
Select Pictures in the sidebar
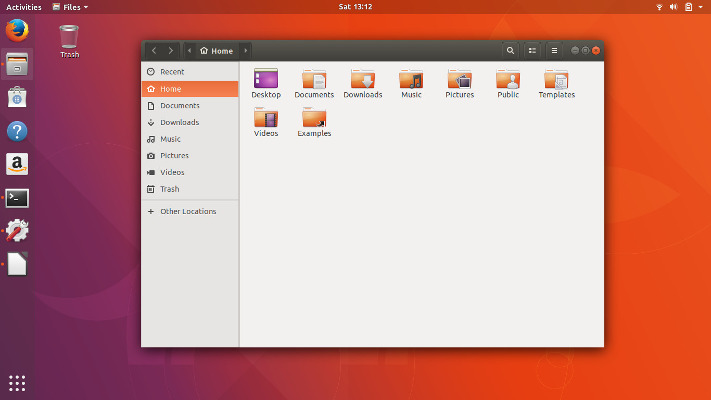click(190, 156)
